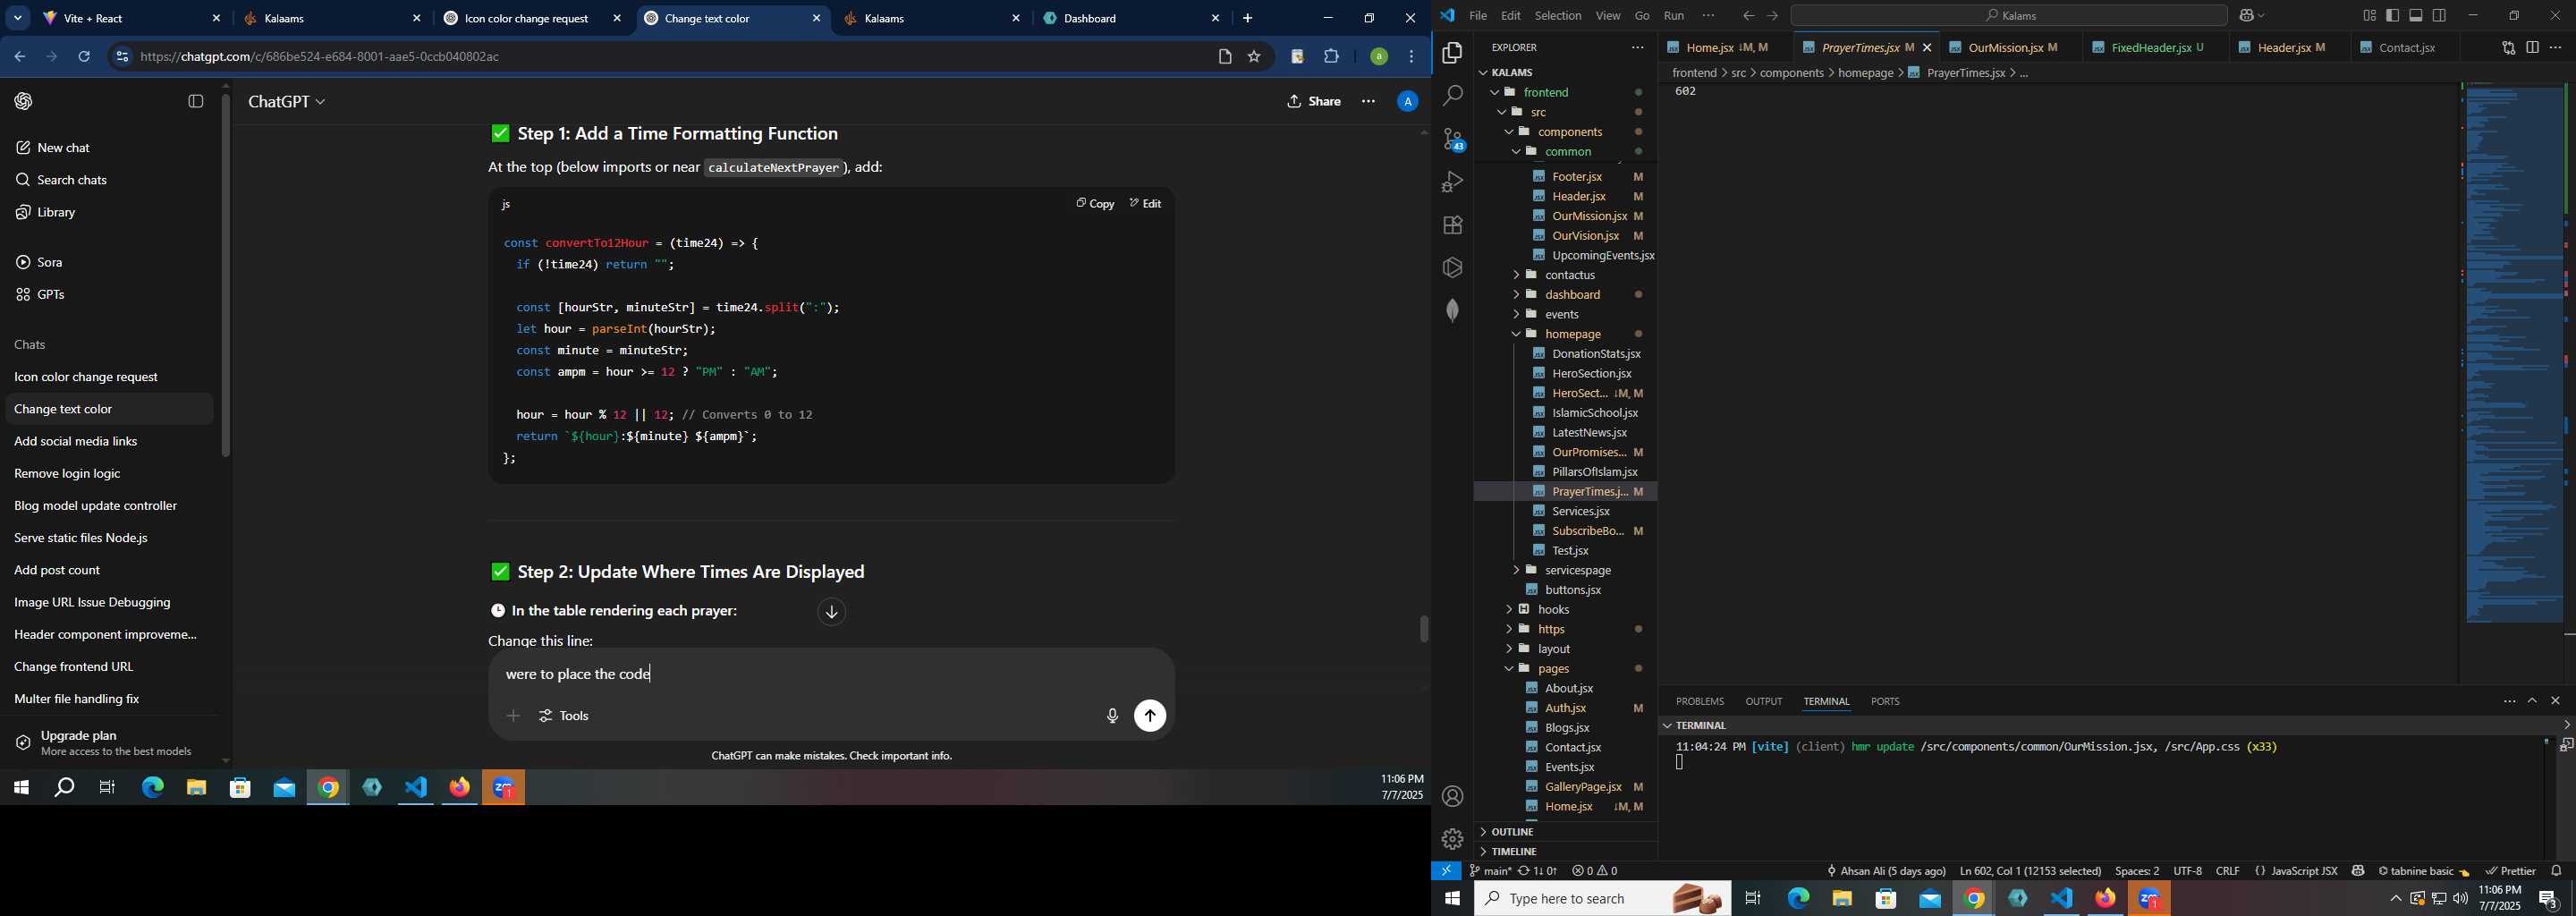The image size is (2576, 916).
Task: Expand the dashboard folder
Action: [x=1516, y=295]
